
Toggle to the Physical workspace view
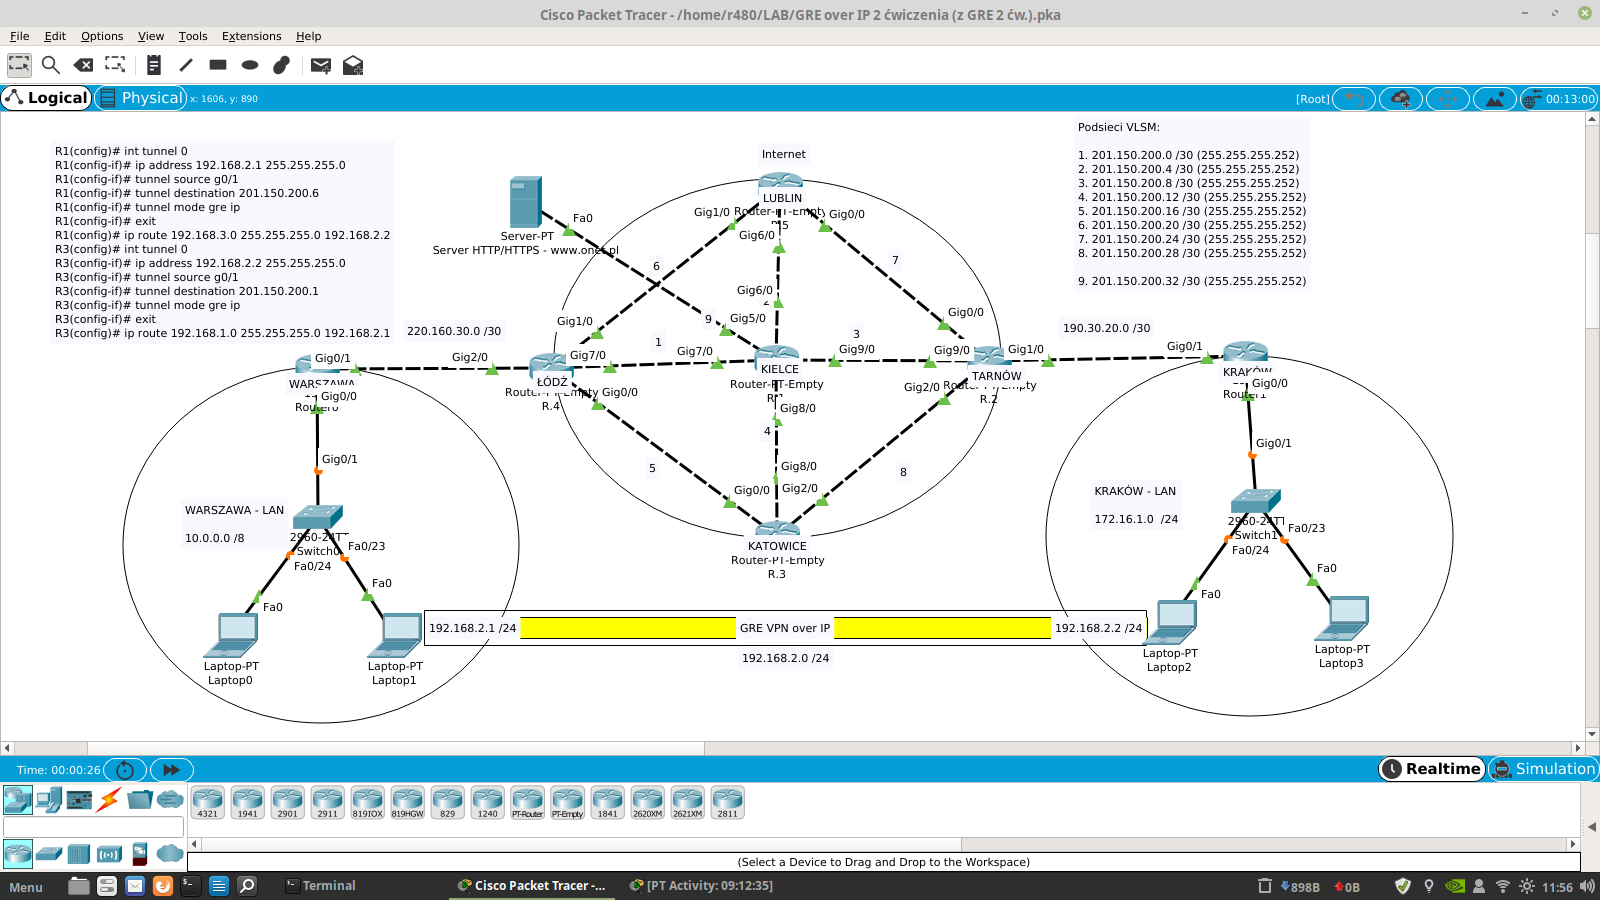pos(141,98)
